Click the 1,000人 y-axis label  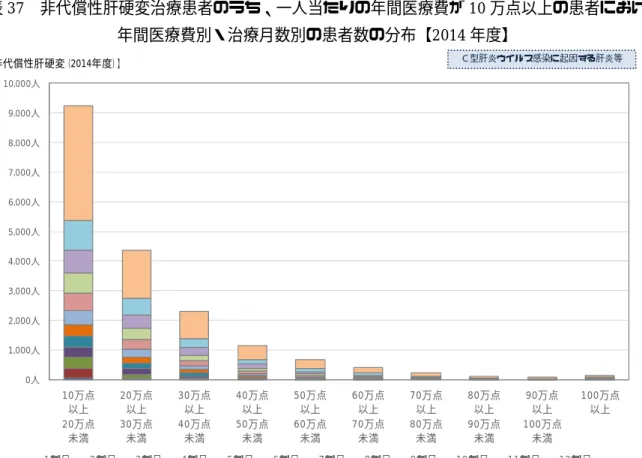(24, 350)
